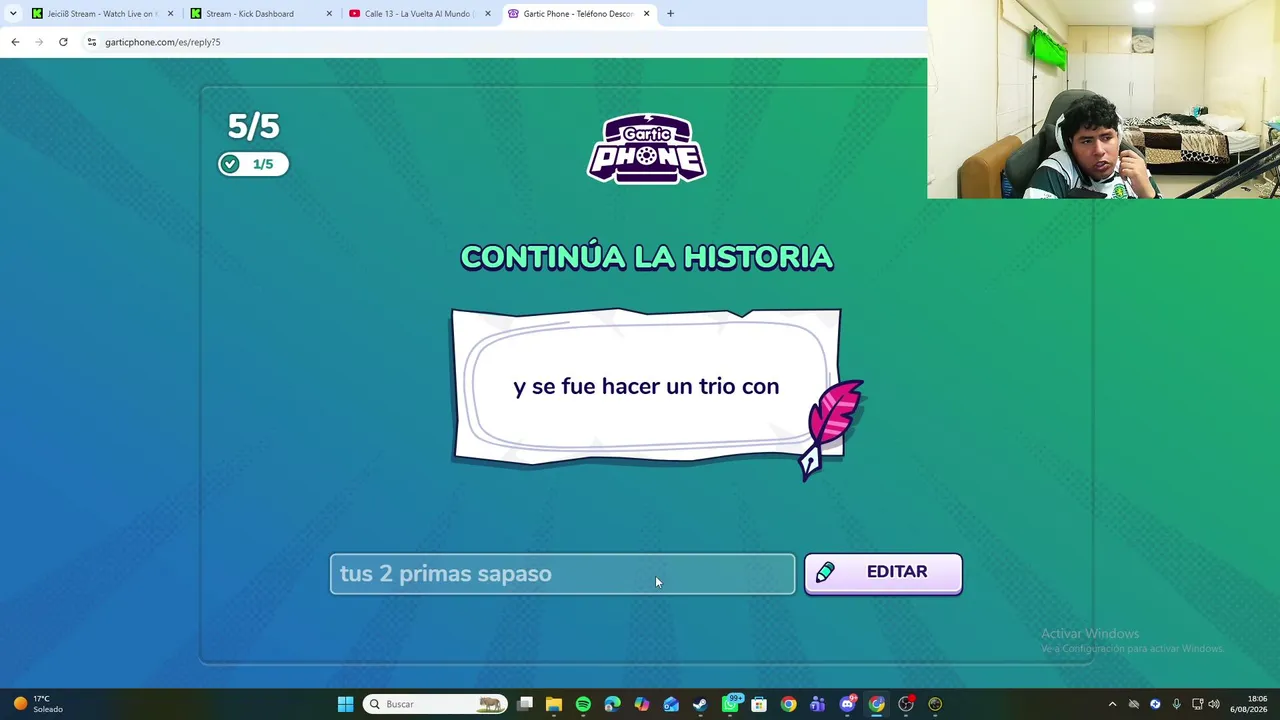
Task: Open Microsoft Store from the taskbar
Action: pyautogui.click(x=759, y=704)
